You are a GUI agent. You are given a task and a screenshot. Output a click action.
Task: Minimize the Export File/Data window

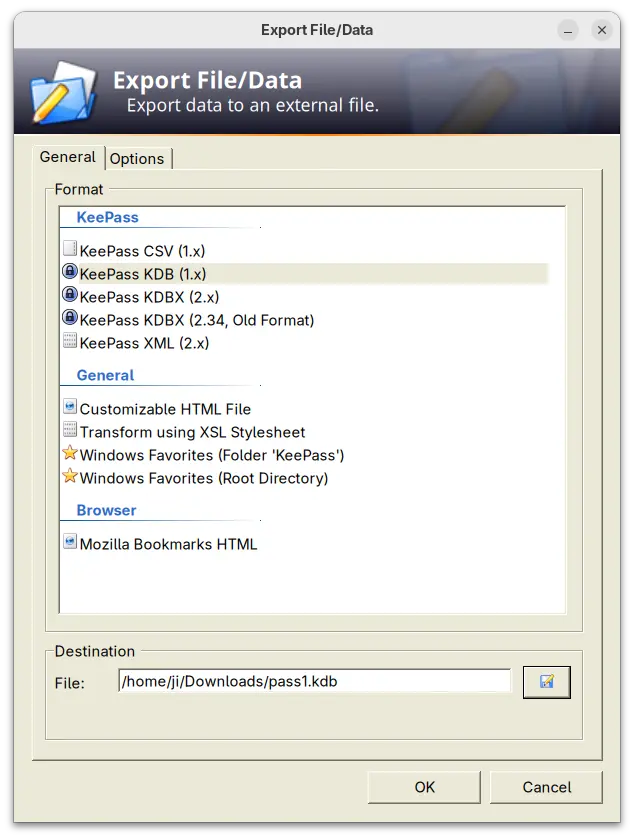568,30
